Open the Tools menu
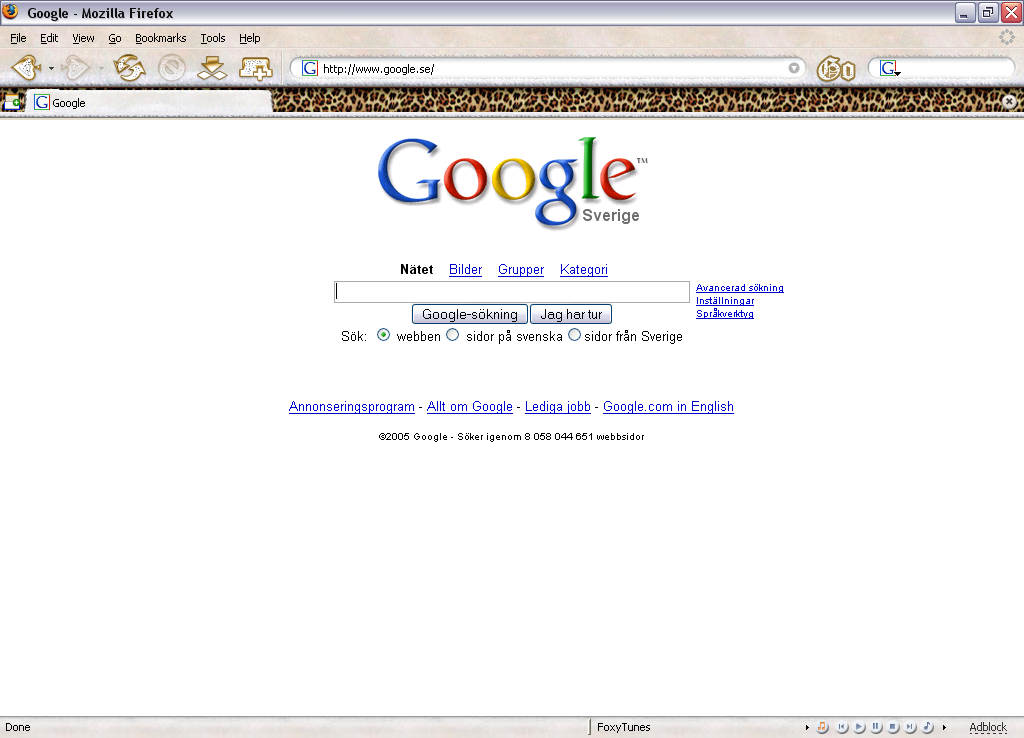1024x738 pixels. coord(213,38)
